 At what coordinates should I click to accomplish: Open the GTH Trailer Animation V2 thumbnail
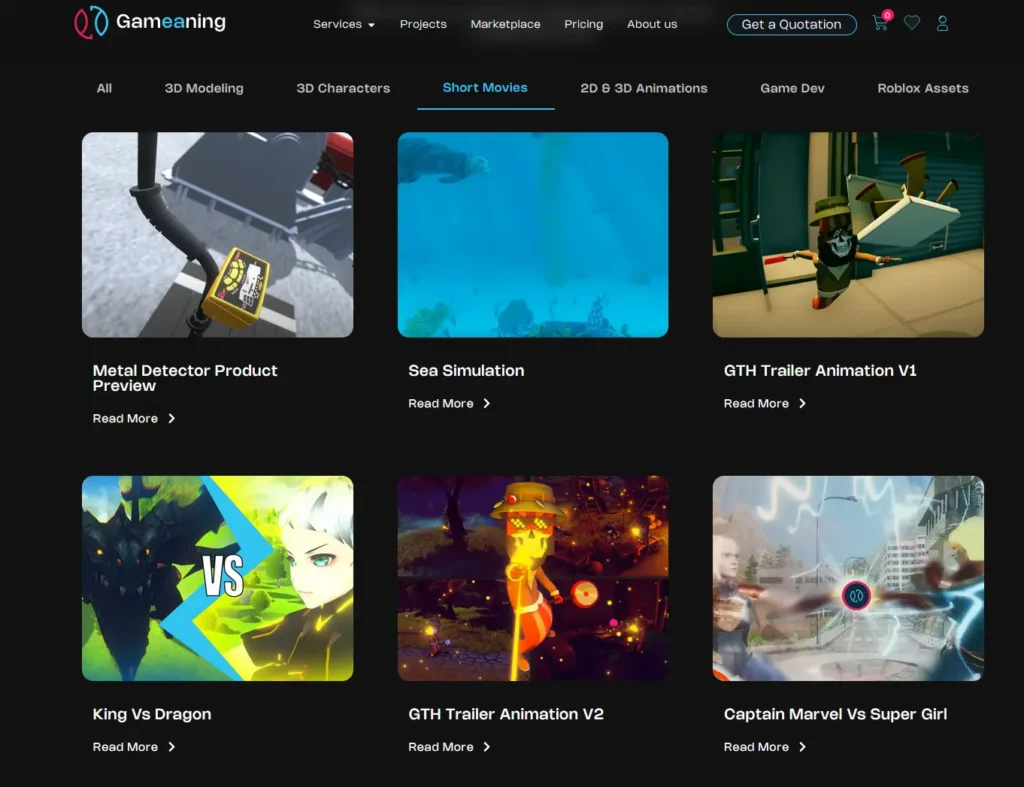point(533,578)
